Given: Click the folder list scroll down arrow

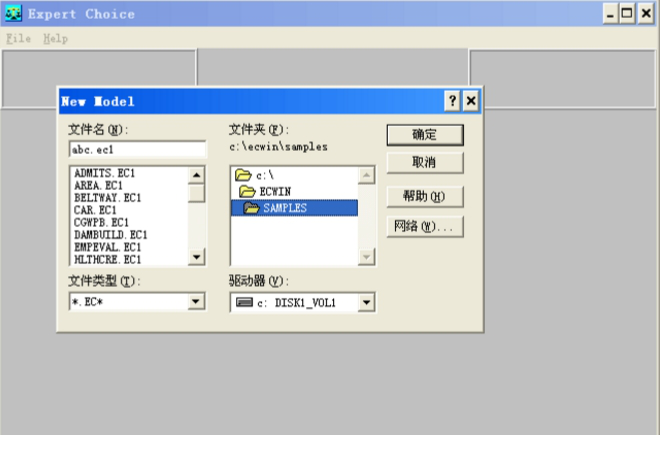Looking at the screenshot, I should point(367,257).
